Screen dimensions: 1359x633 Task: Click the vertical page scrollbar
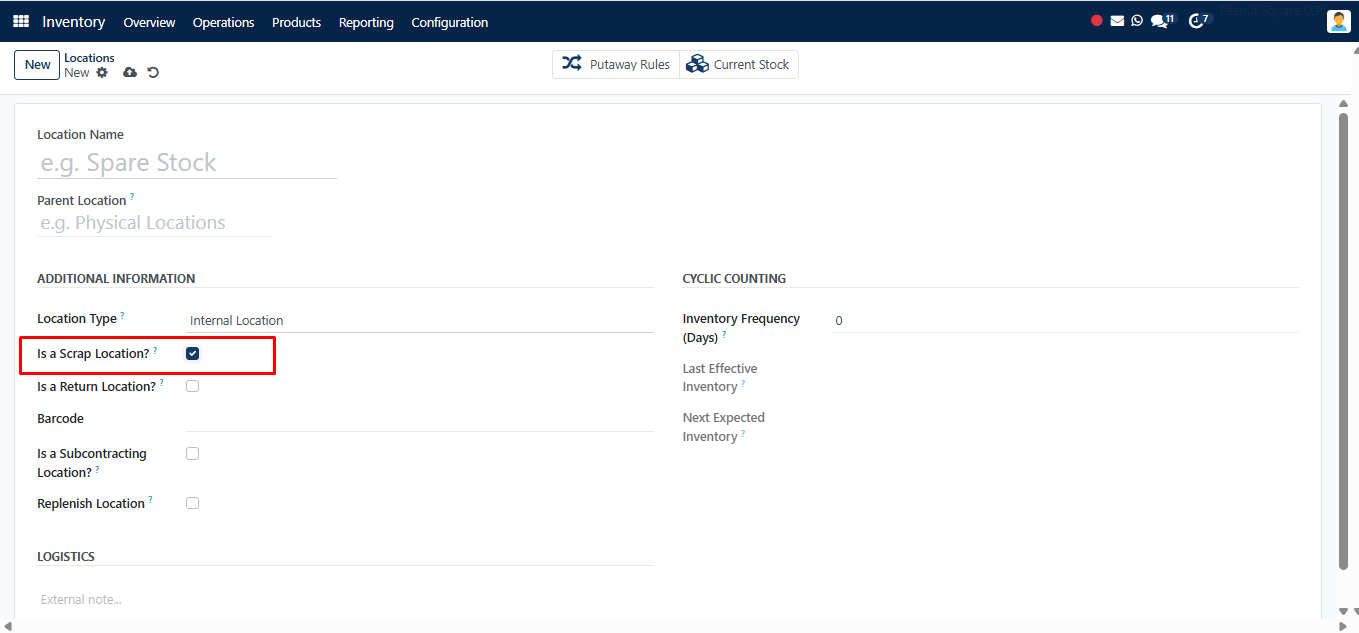pyautogui.click(x=1343, y=340)
